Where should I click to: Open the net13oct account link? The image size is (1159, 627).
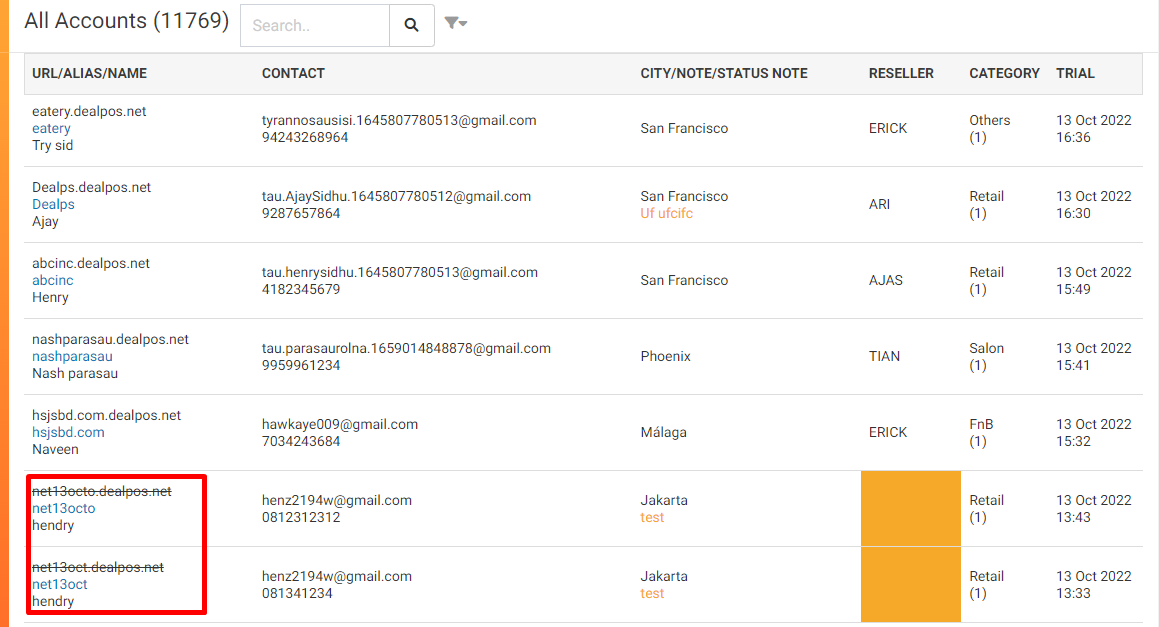tap(60, 585)
